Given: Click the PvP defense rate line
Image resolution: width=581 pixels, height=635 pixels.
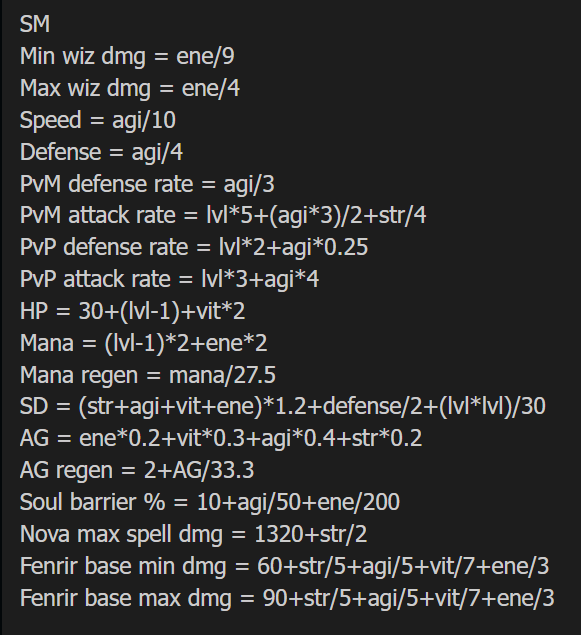Looking at the screenshot, I should click(x=194, y=247).
